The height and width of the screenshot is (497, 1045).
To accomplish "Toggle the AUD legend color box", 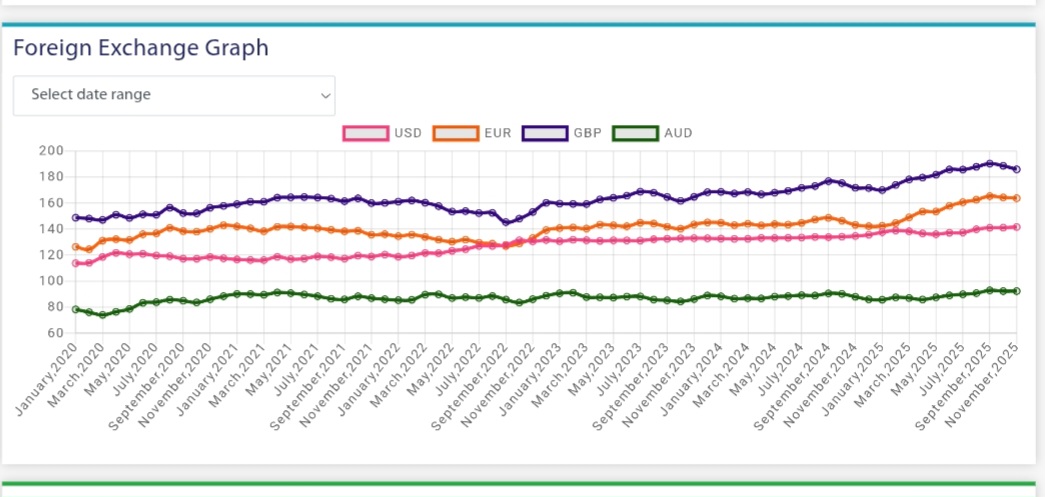I will tap(635, 133).
